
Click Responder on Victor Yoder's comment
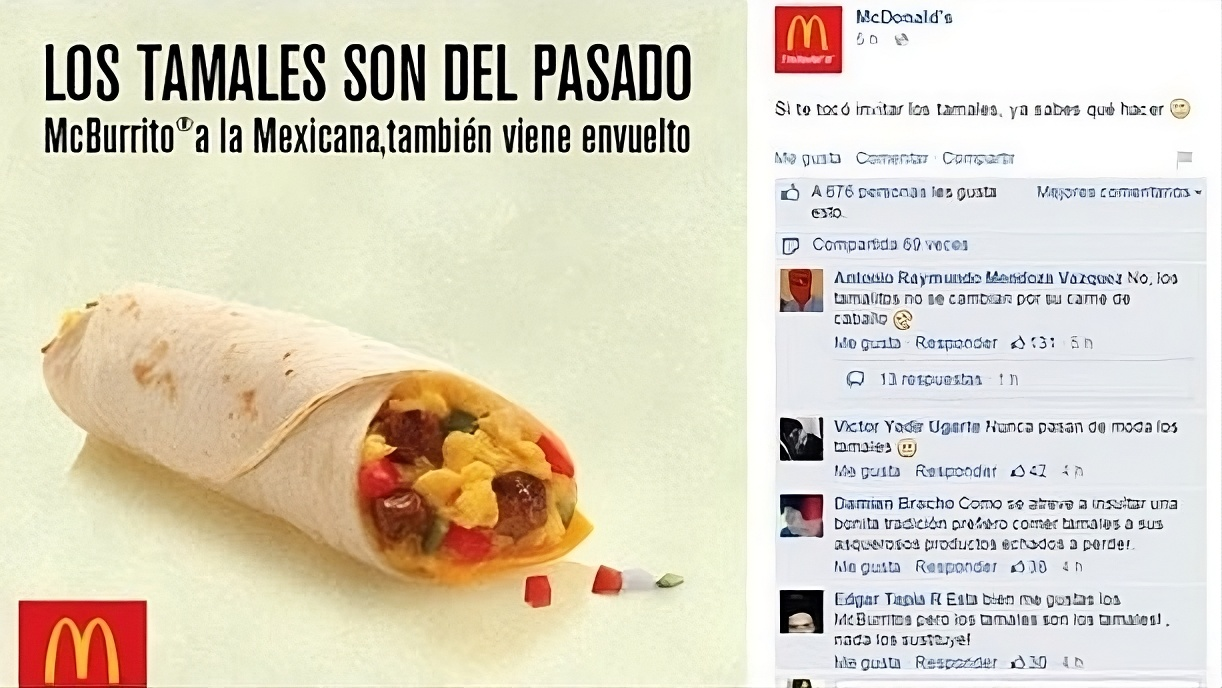point(956,471)
